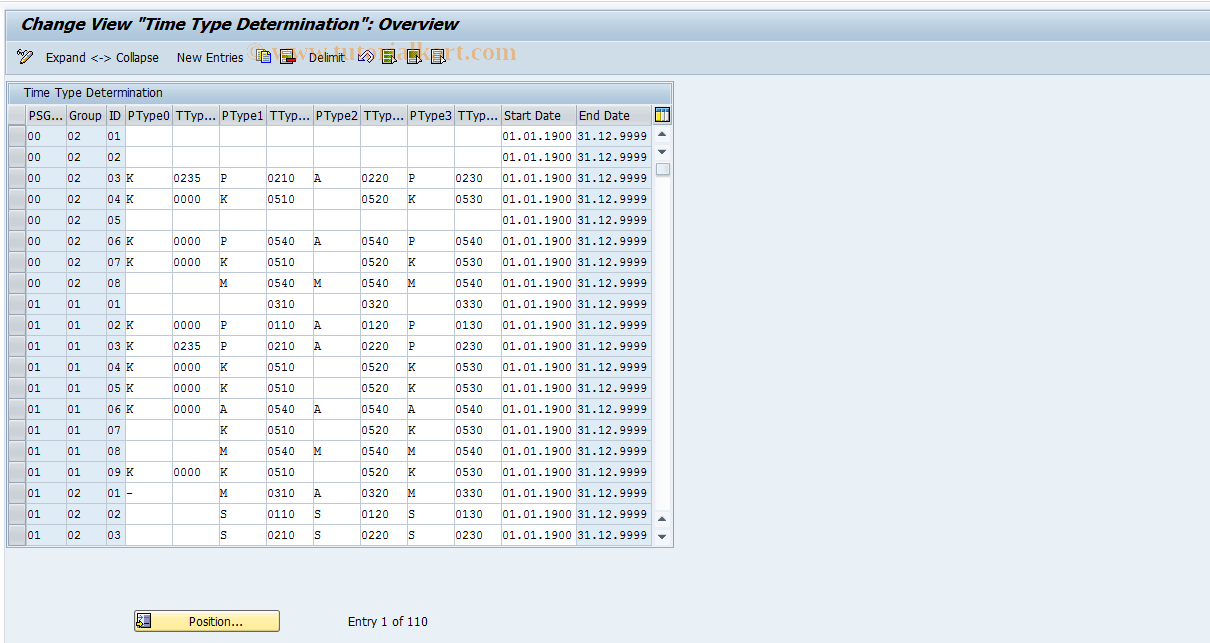Select row selector for entry 00 02 03
The height and width of the screenshot is (643, 1210).
pos(16,178)
